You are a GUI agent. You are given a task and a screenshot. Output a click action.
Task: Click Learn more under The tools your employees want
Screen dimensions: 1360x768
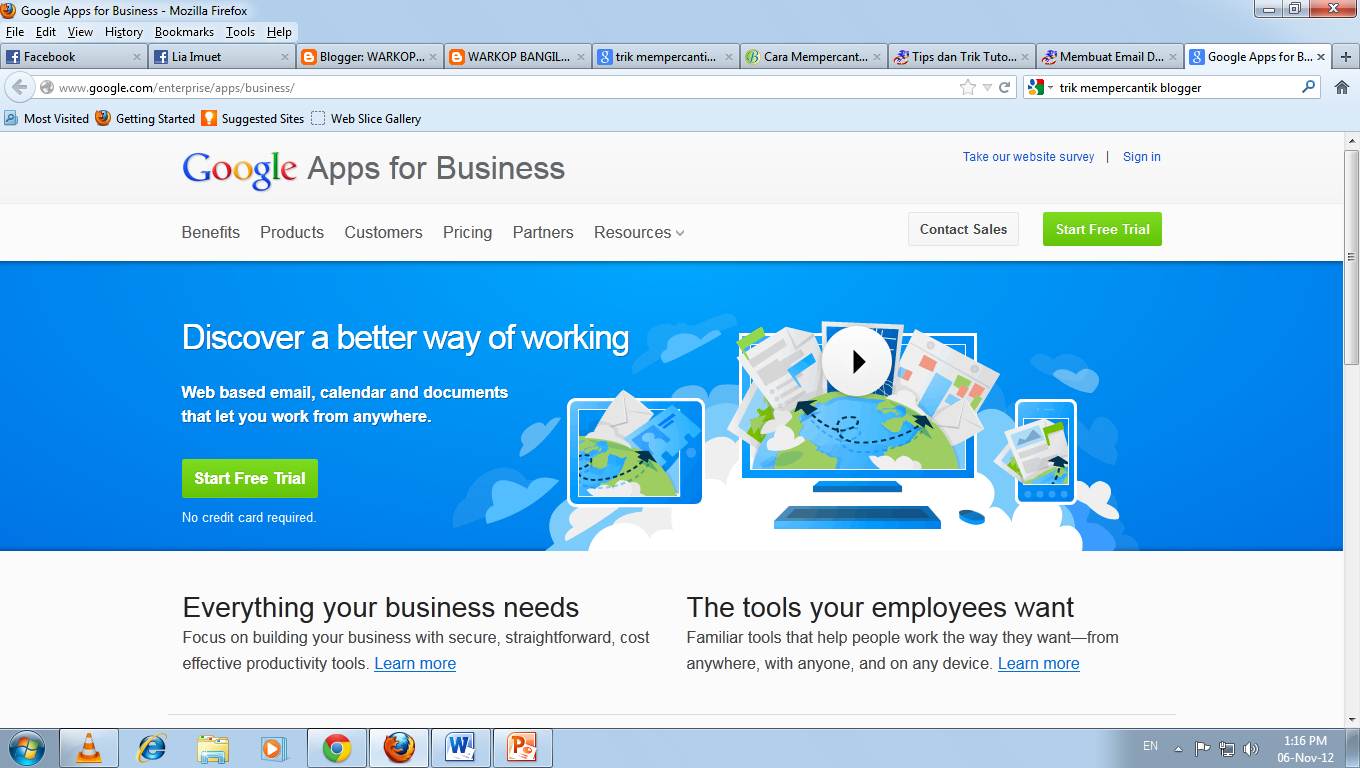tap(1039, 663)
